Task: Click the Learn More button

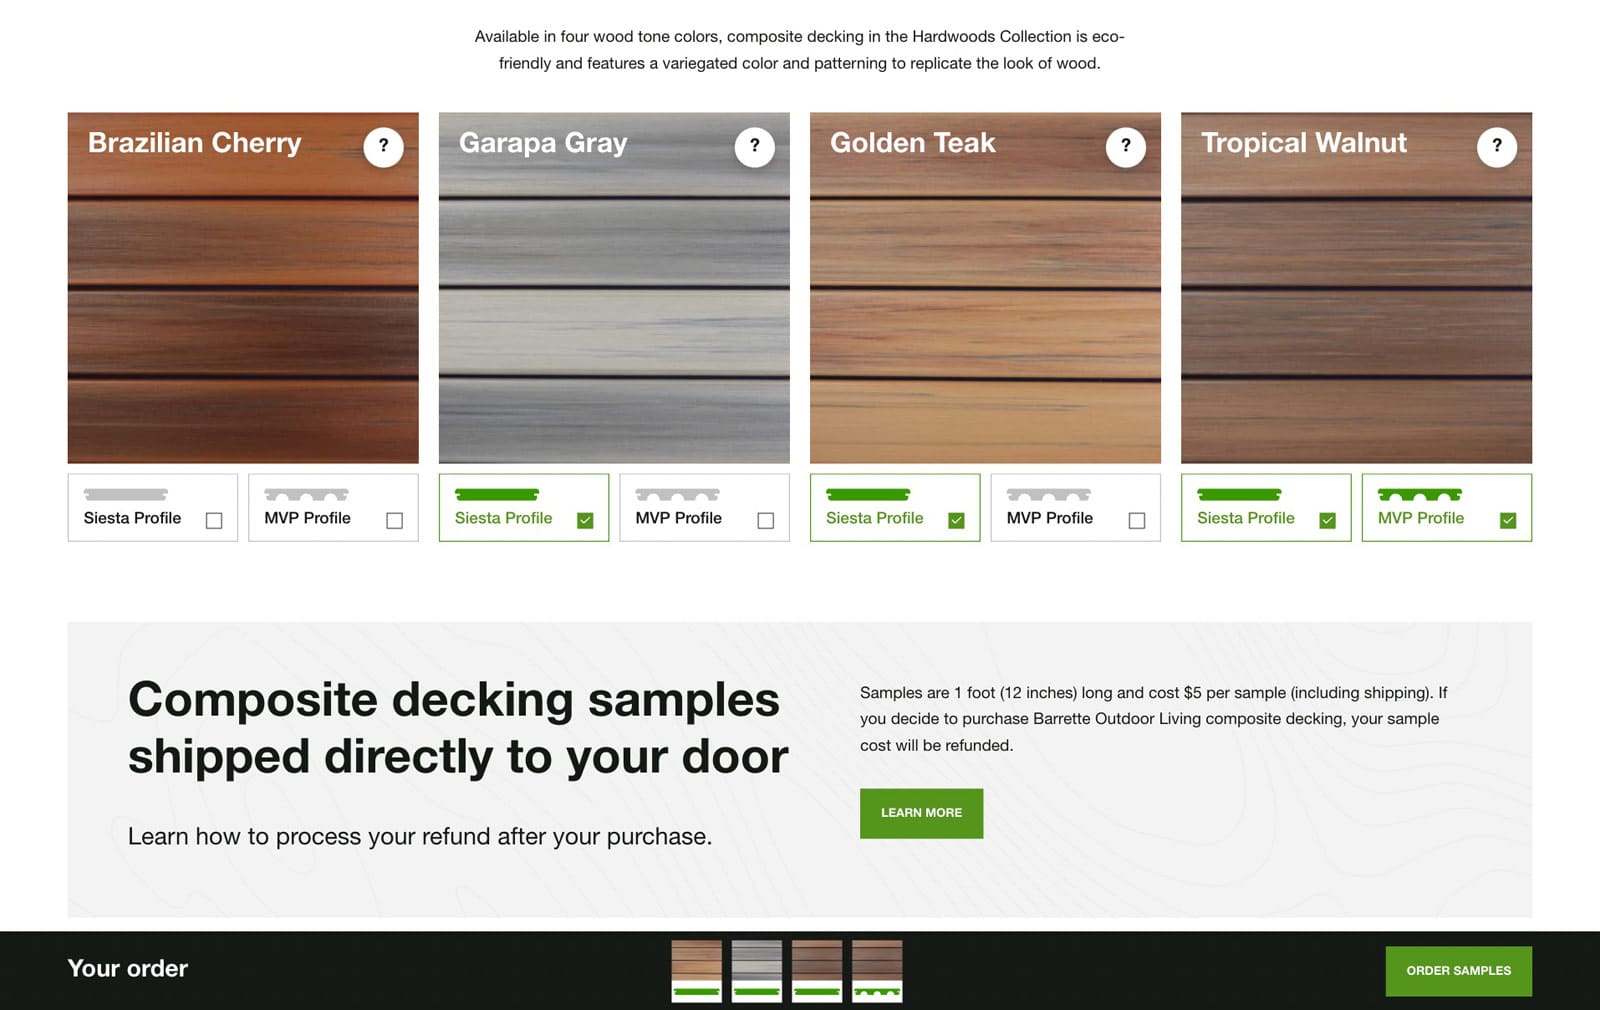Action: click(x=921, y=813)
